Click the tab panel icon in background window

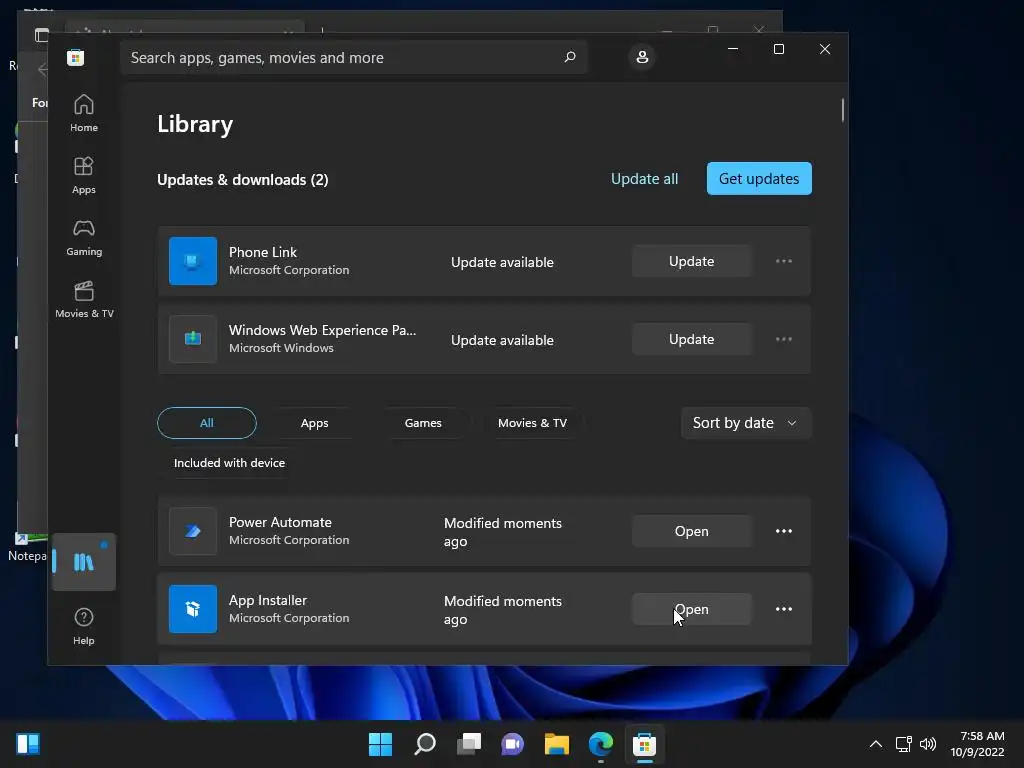(x=41, y=35)
